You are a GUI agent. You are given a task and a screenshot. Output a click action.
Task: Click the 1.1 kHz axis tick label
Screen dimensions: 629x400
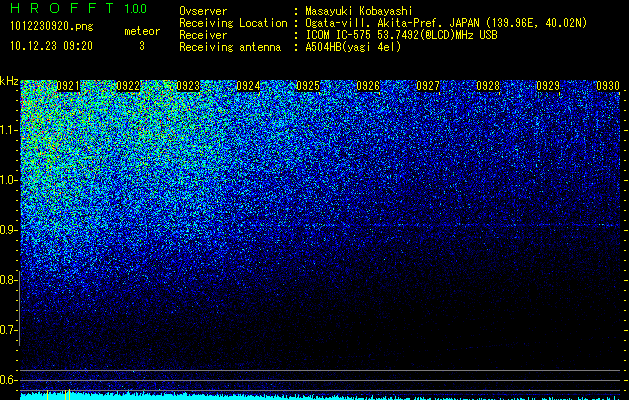click(x=9, y=130)
